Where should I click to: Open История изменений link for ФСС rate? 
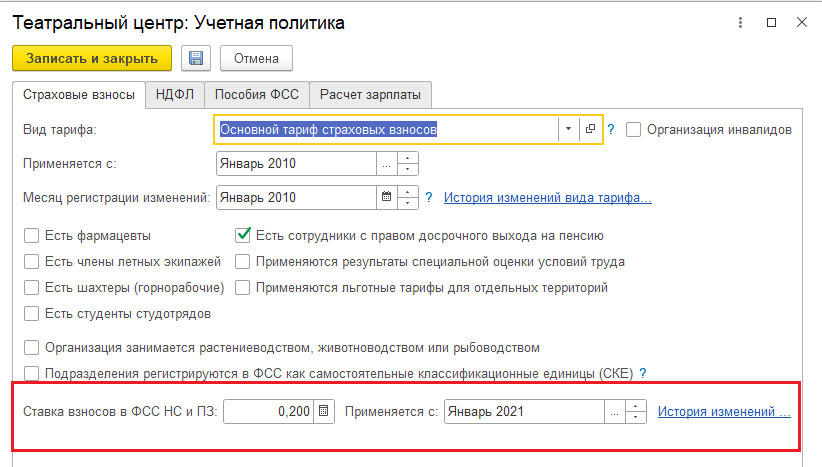coord(724,411)
